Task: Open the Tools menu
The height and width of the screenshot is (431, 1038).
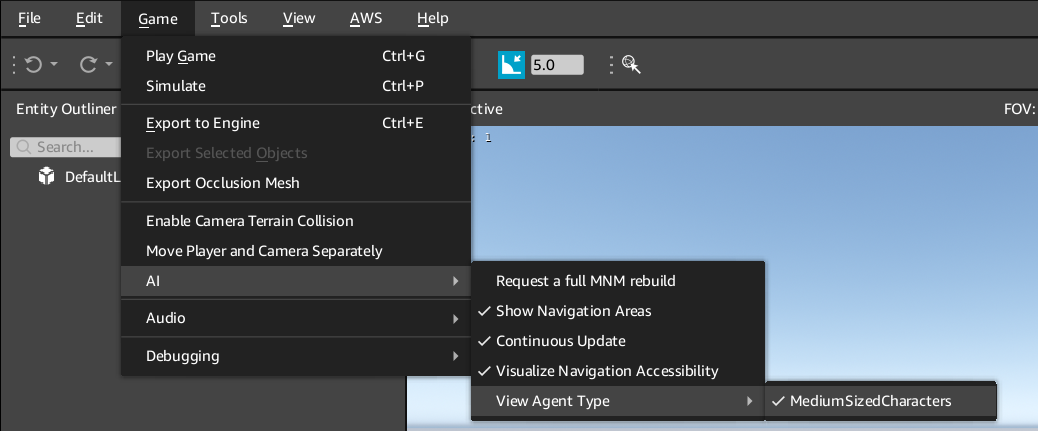Action: click(229, 18)
